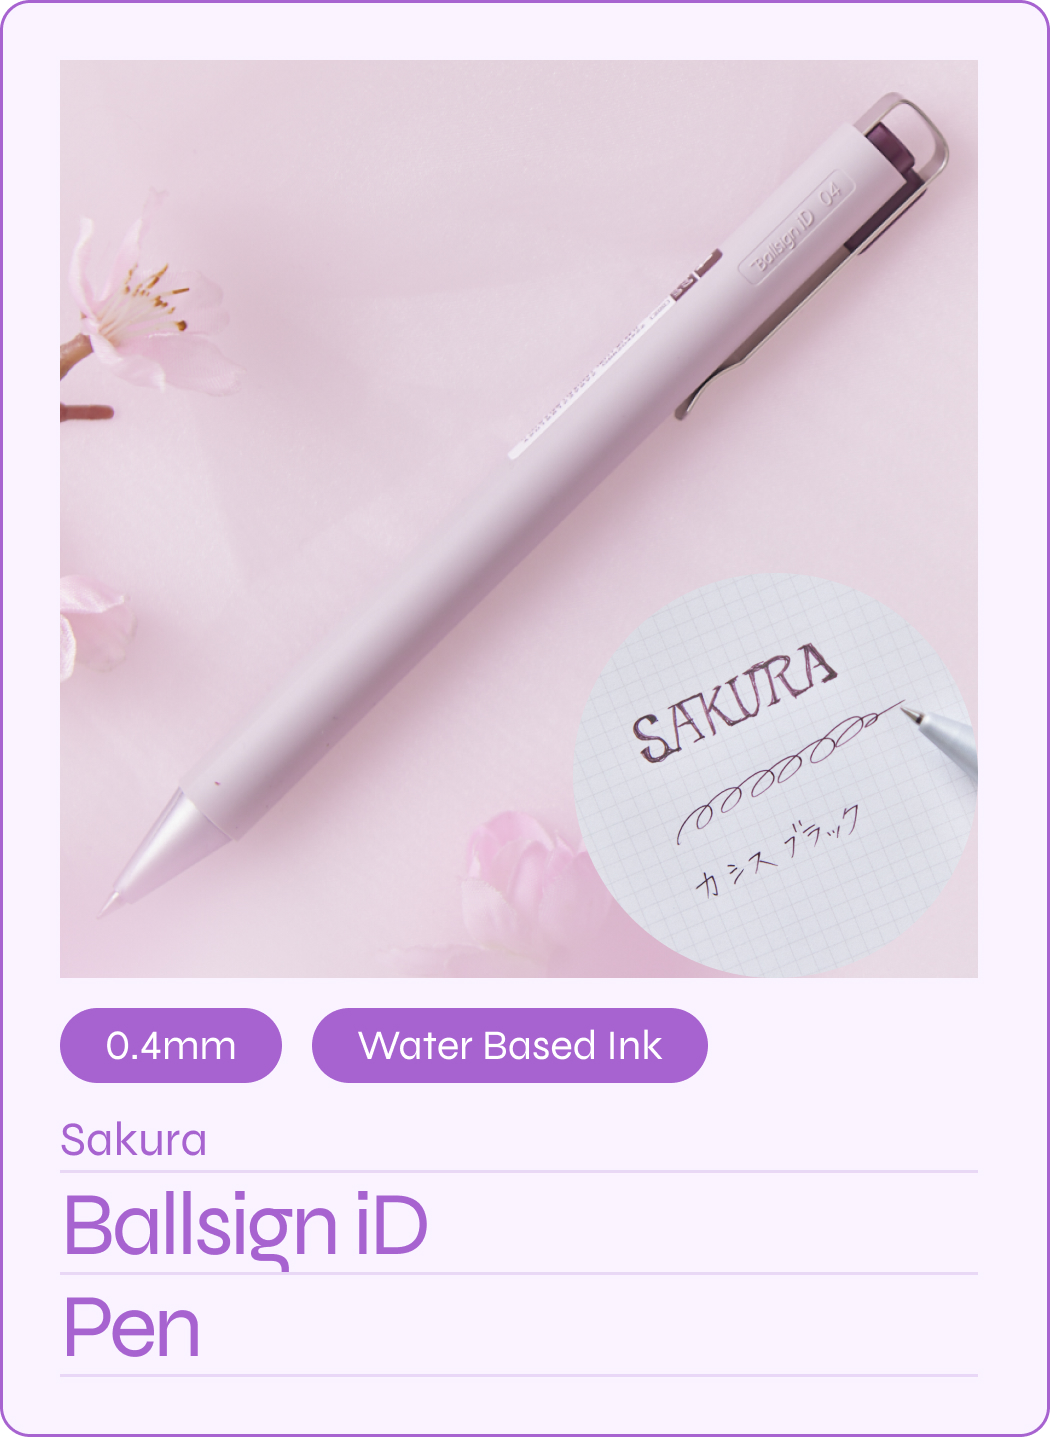Open the Sakura brand link

click(134, 1140)
